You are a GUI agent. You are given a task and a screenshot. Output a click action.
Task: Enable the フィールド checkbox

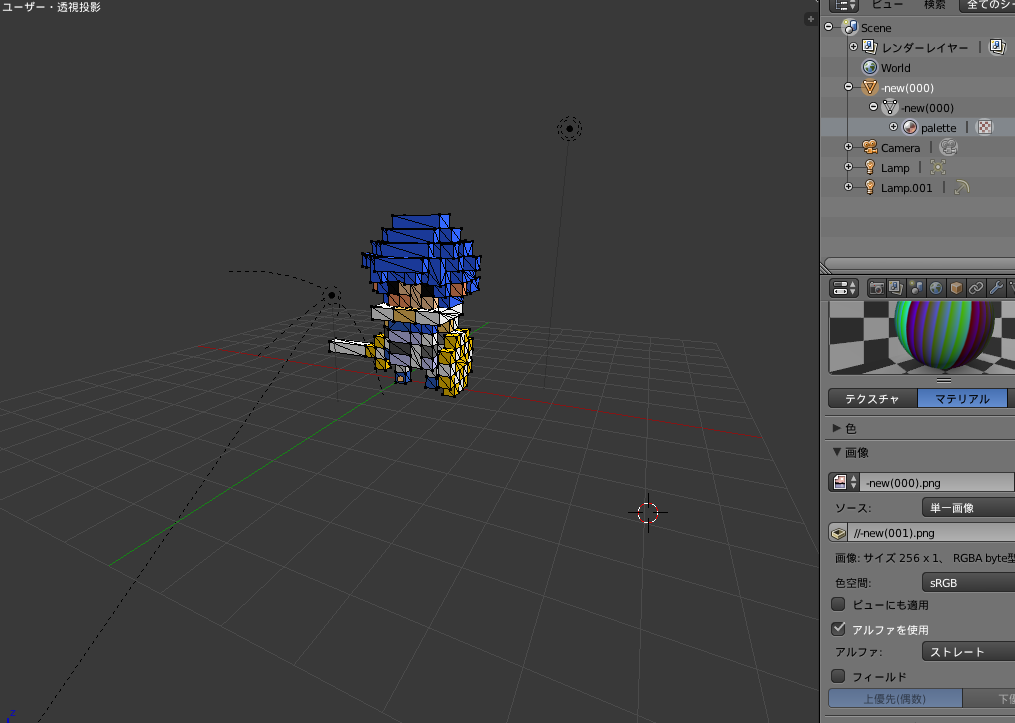point(837,676)
